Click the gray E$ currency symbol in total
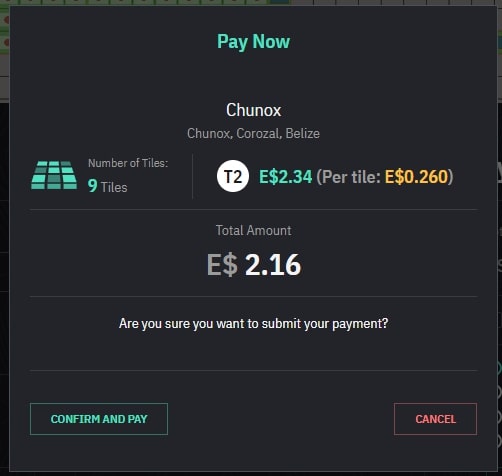This screenshot has width=502, height=476. pyautogui.click(x=222, y=265)
